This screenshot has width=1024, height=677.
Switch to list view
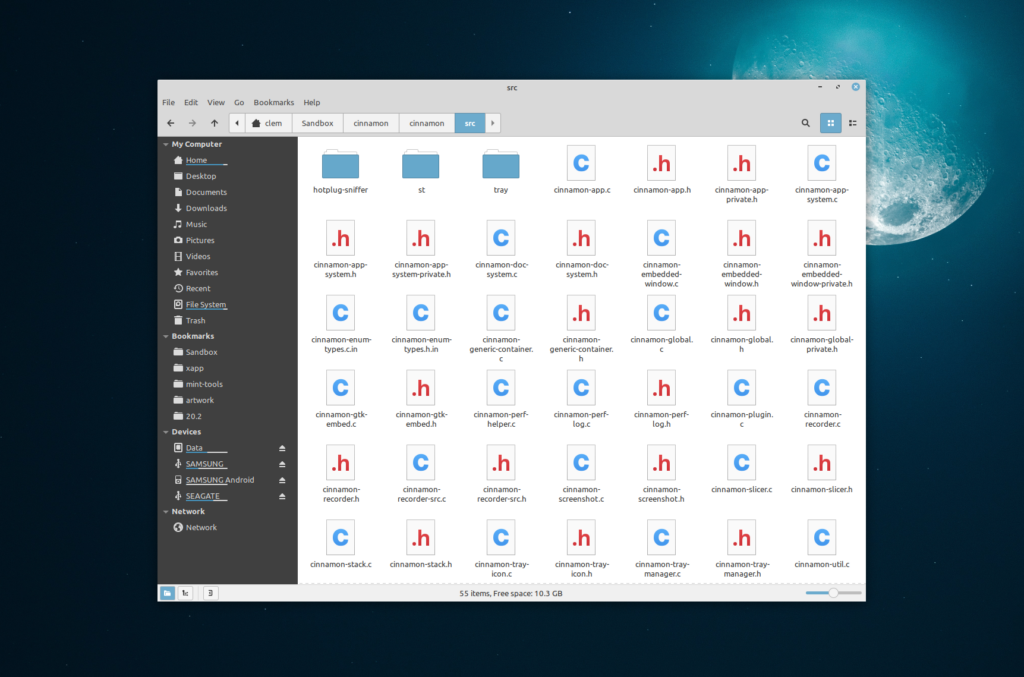pos(853,123)
